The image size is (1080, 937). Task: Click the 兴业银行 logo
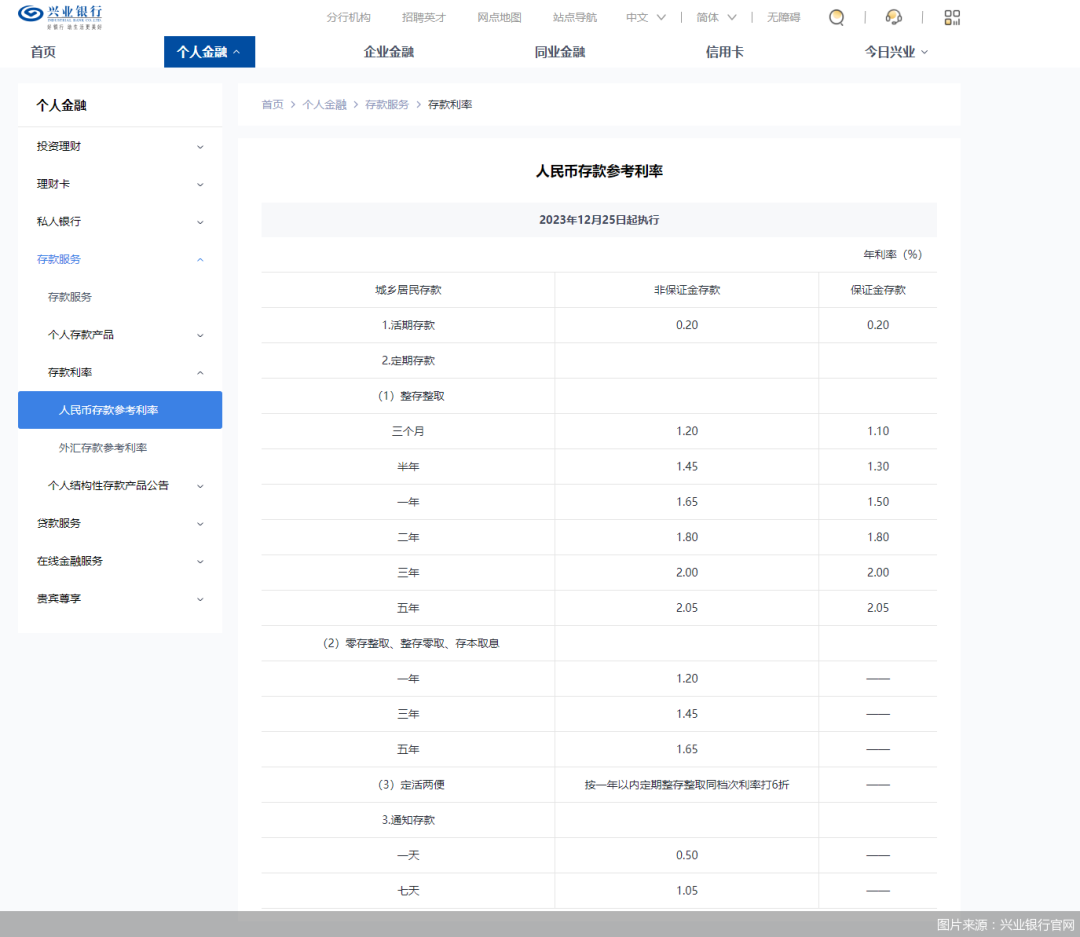click(62, 17)
